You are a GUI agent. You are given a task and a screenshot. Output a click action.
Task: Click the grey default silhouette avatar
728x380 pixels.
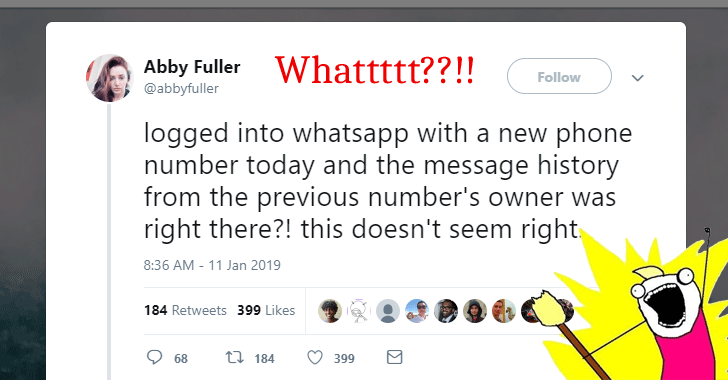388,311
